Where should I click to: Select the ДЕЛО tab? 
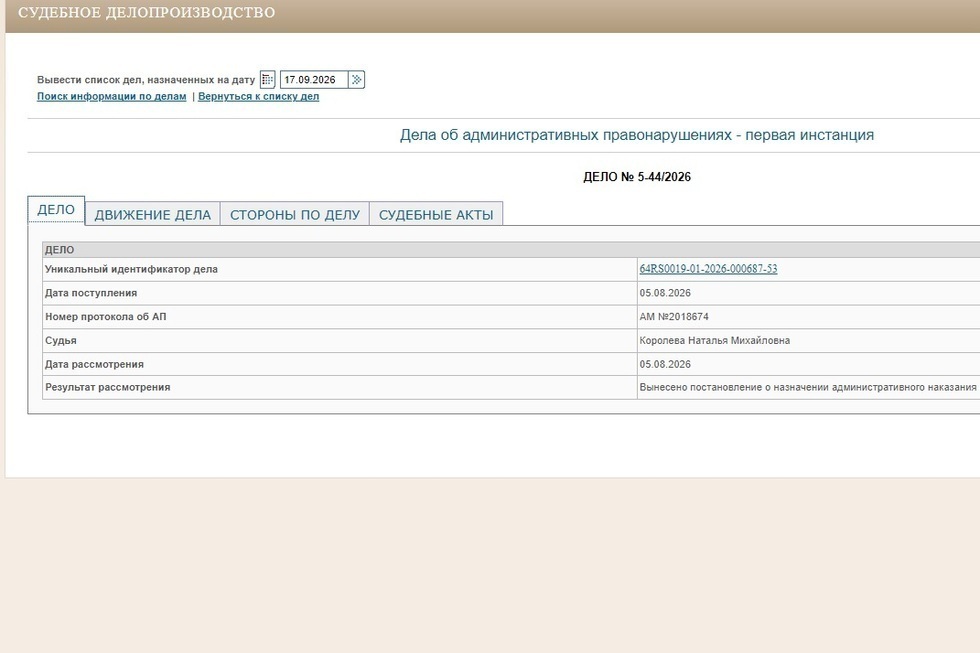[56, 210]
